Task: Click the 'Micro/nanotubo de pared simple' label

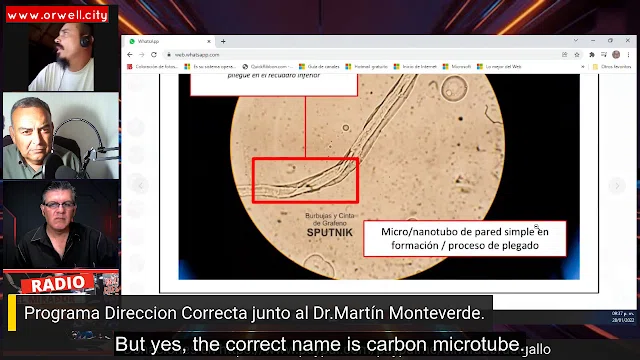Action: click(464, 238)
